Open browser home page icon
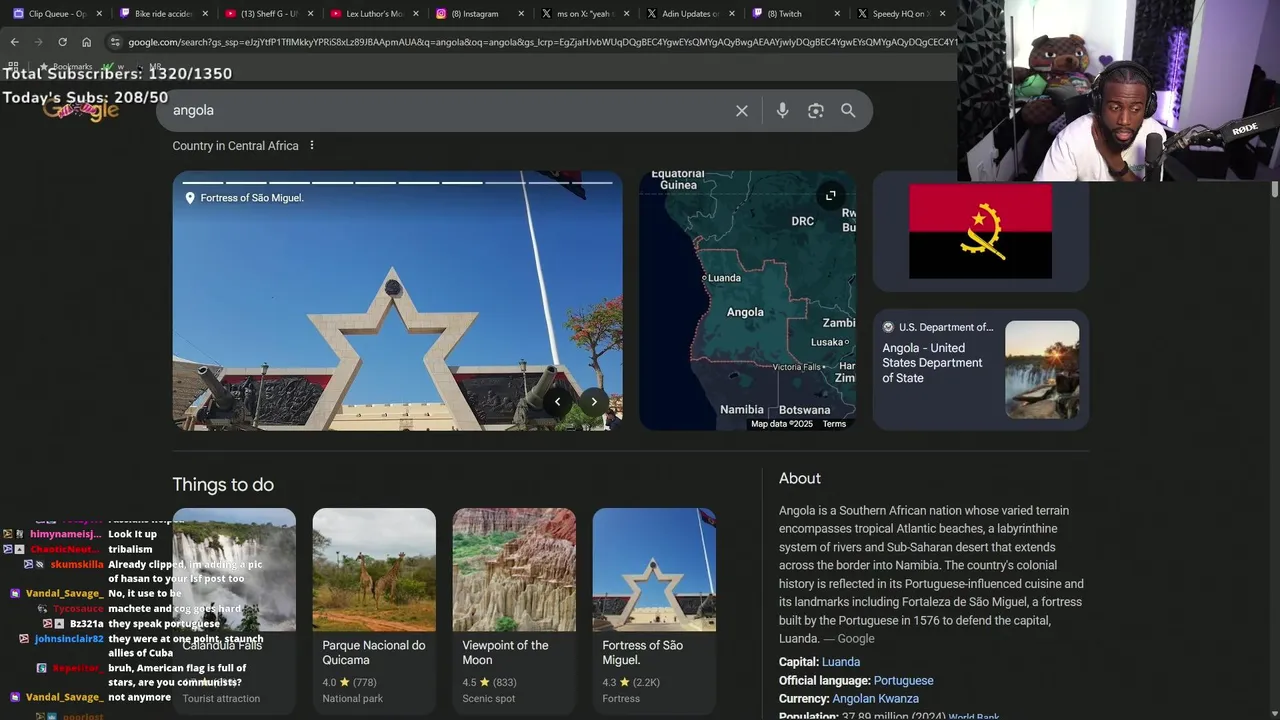Screen dimensions: 1280x720 tap(87, 42)
